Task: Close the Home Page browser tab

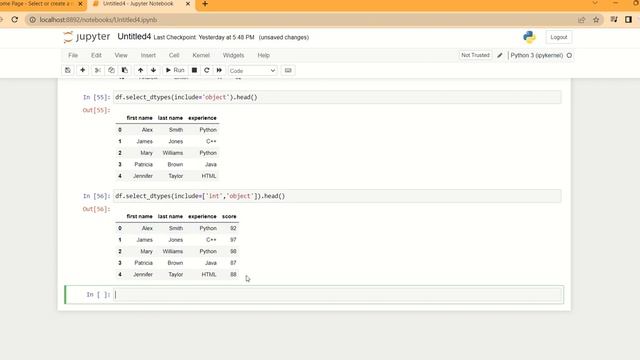Action: (80, 4)
